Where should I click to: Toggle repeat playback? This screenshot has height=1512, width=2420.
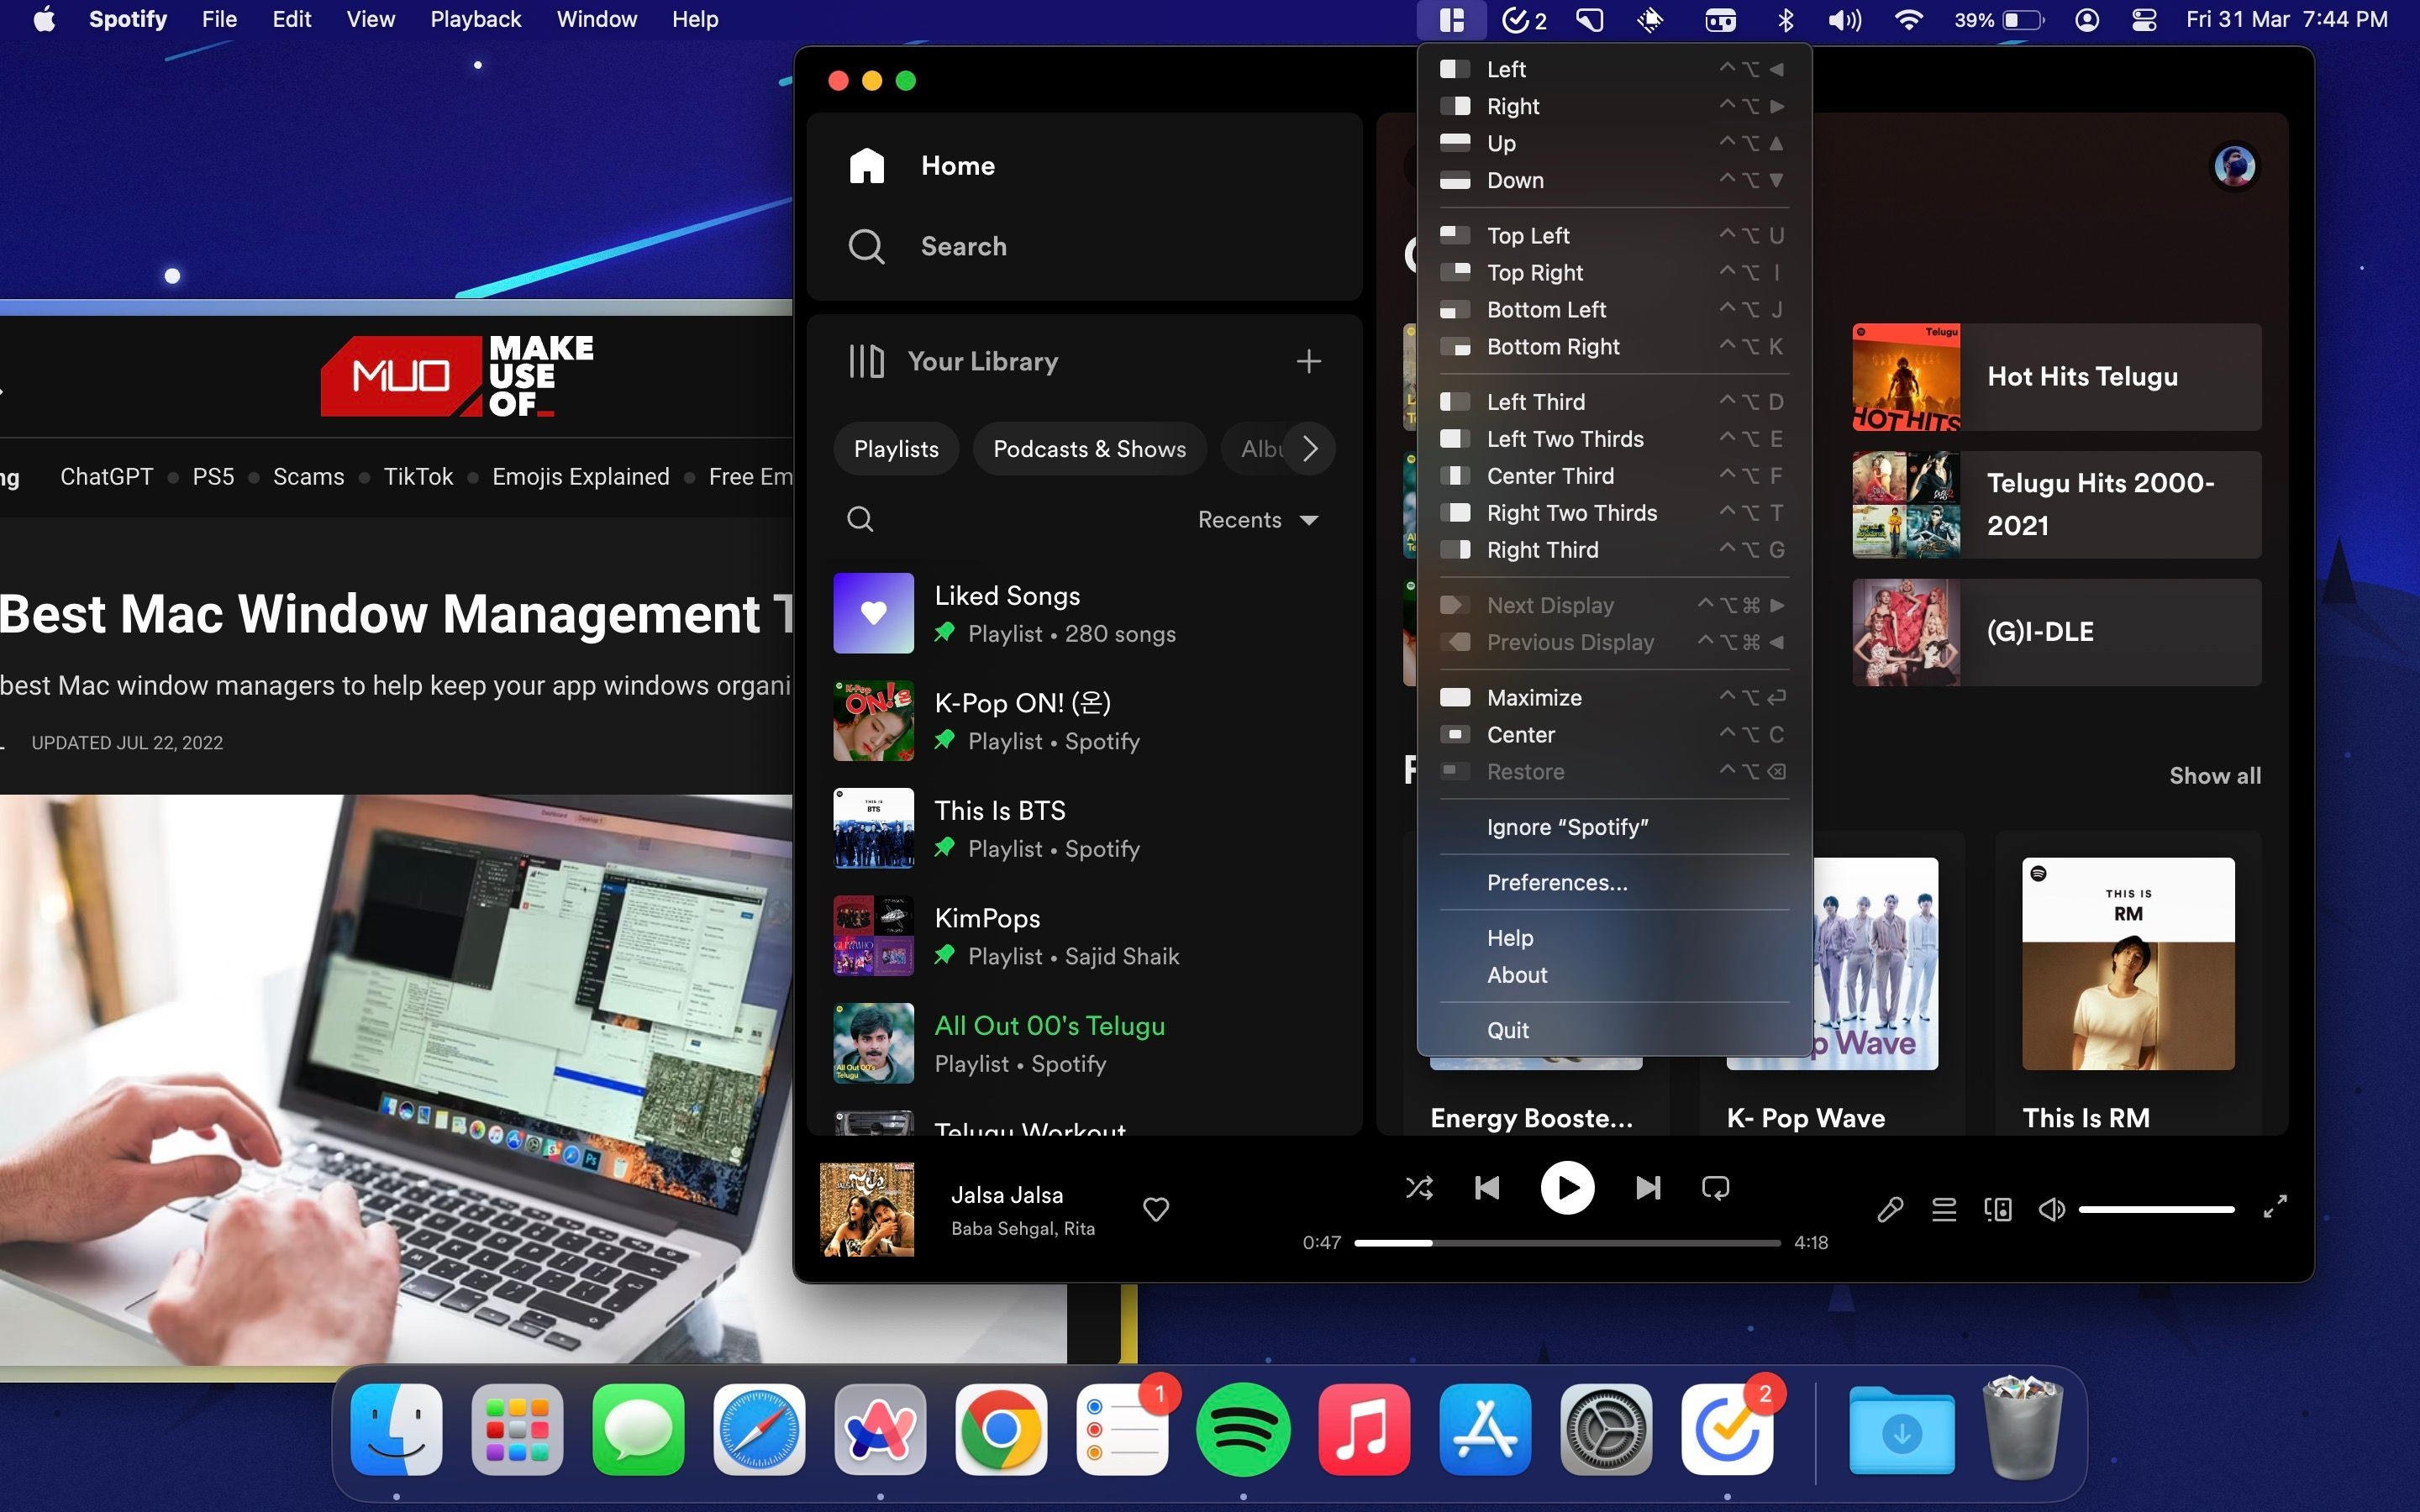[x=1715, y=1188]
